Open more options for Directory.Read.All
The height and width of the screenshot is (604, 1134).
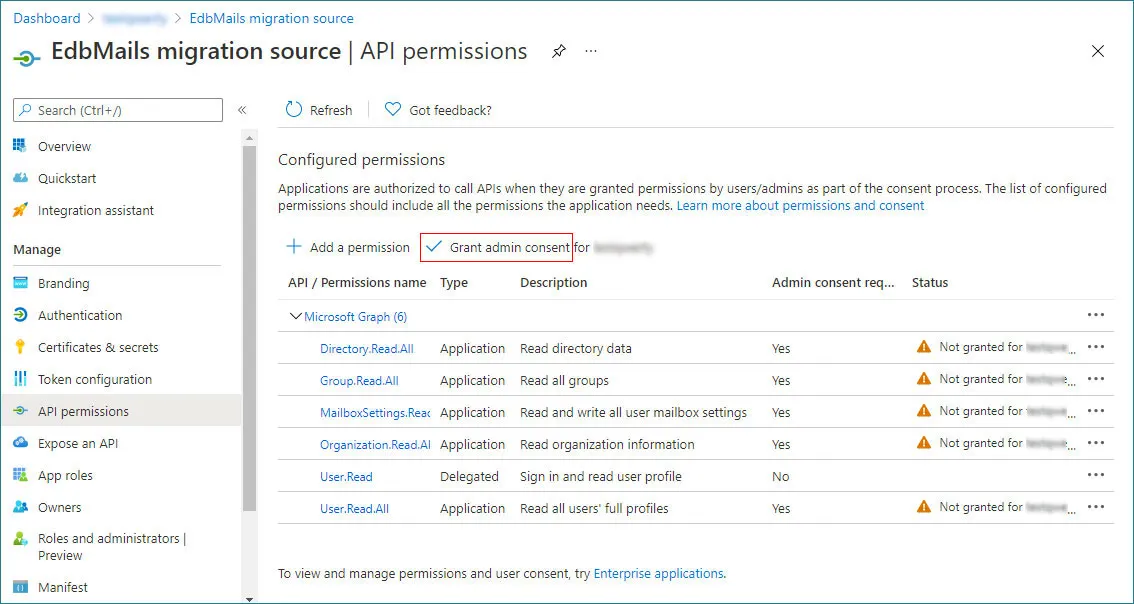(x=1096, y=346)
